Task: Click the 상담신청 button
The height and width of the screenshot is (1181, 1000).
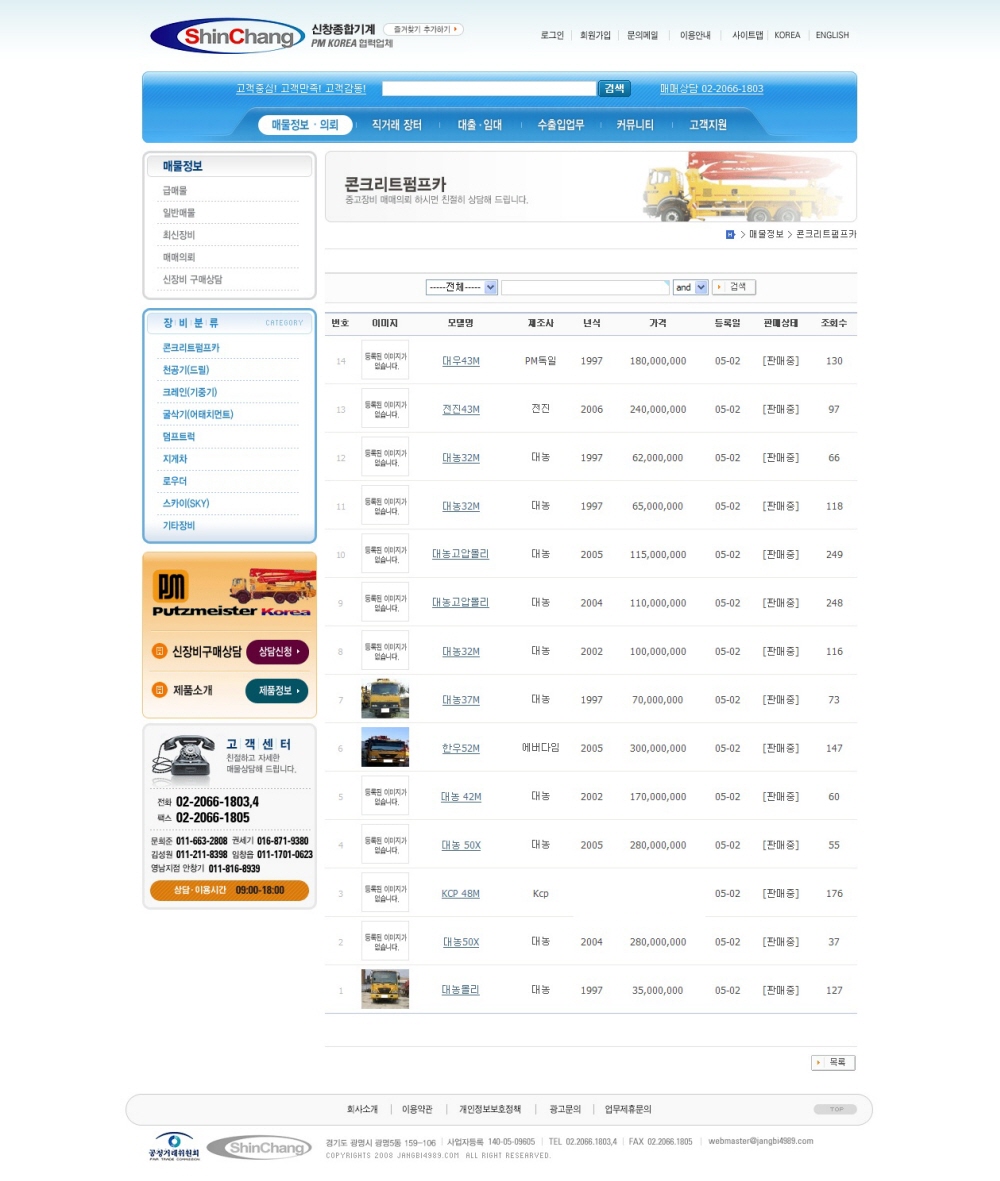Action: (277, 651)
